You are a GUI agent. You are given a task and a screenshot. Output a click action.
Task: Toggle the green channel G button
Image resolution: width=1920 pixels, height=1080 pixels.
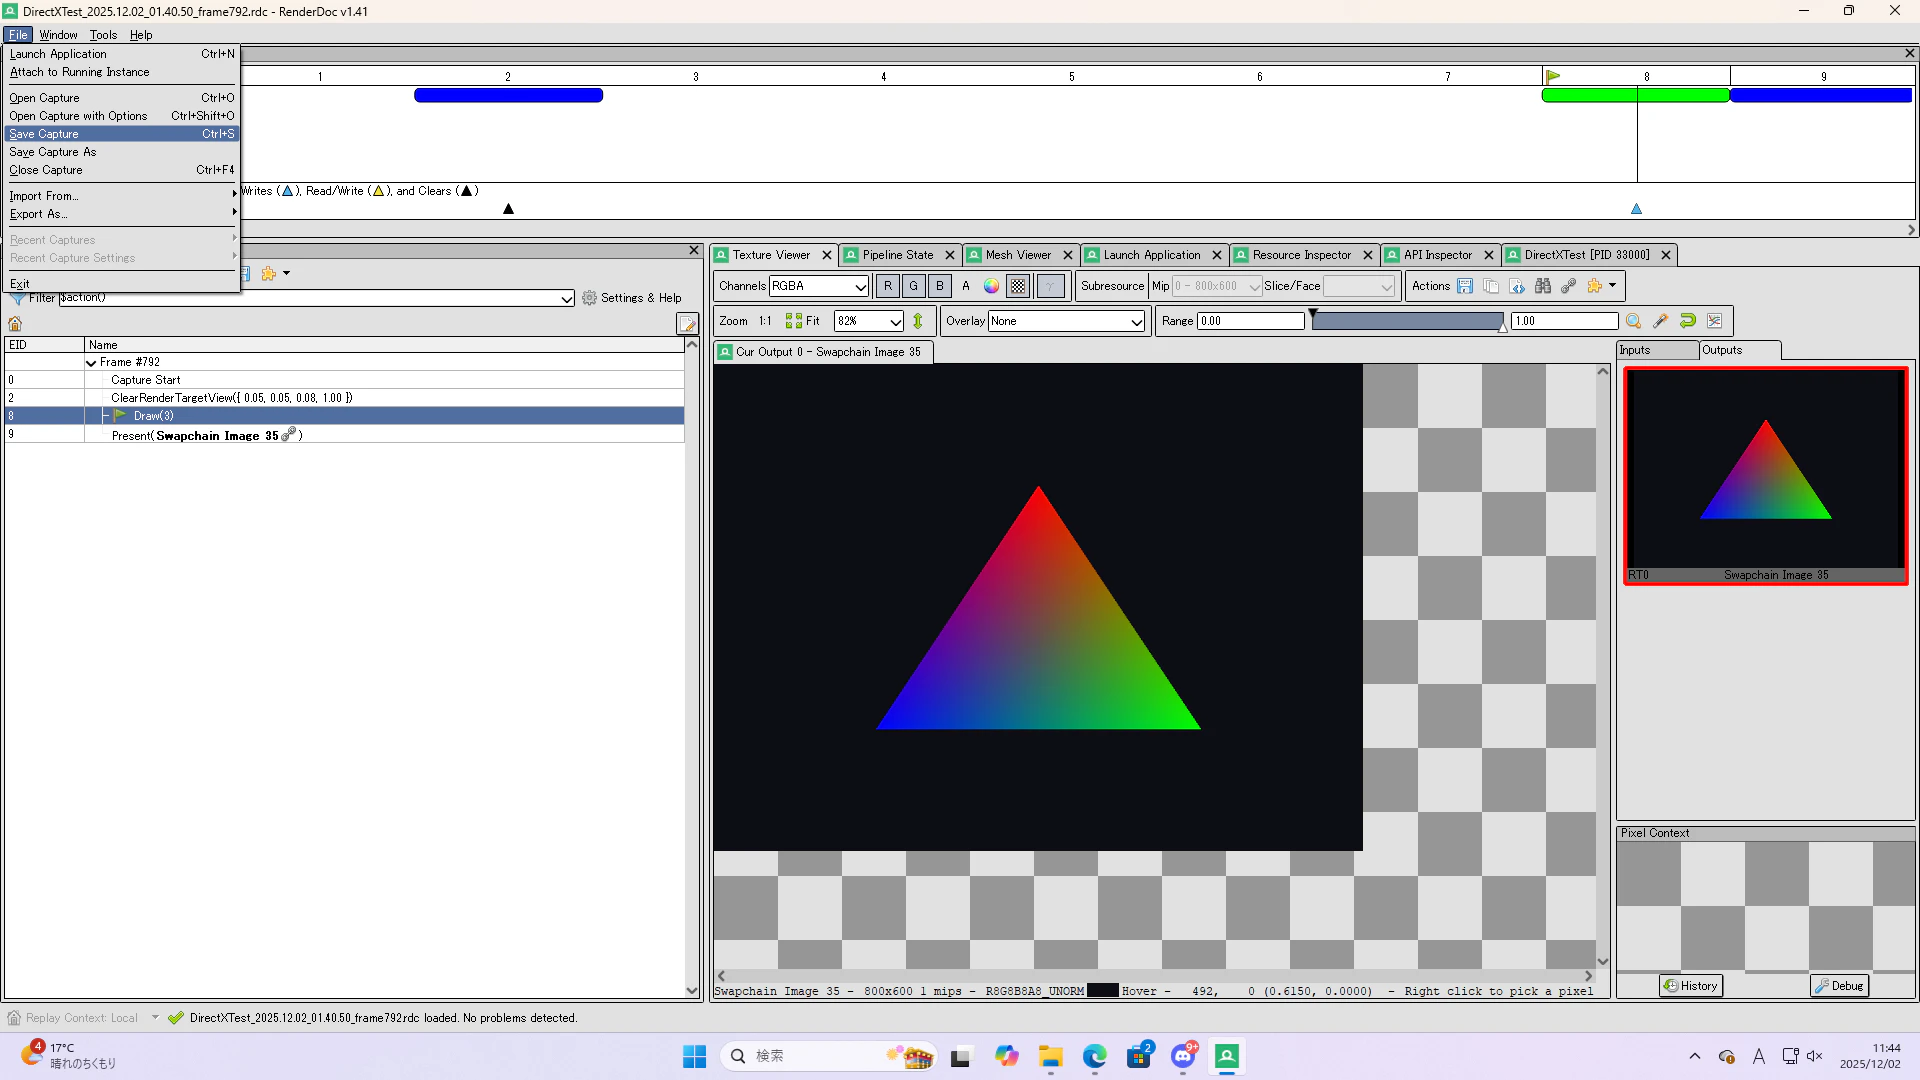coord(913,286)
